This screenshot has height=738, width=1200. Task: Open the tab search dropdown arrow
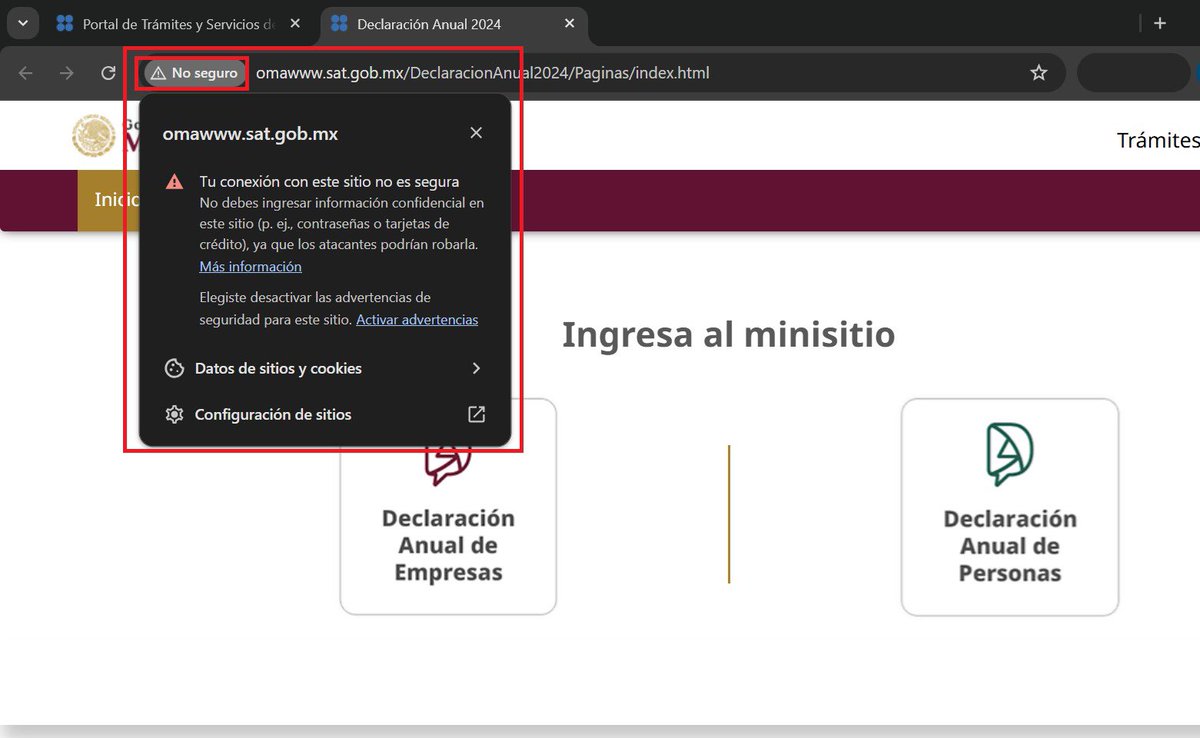22,22
